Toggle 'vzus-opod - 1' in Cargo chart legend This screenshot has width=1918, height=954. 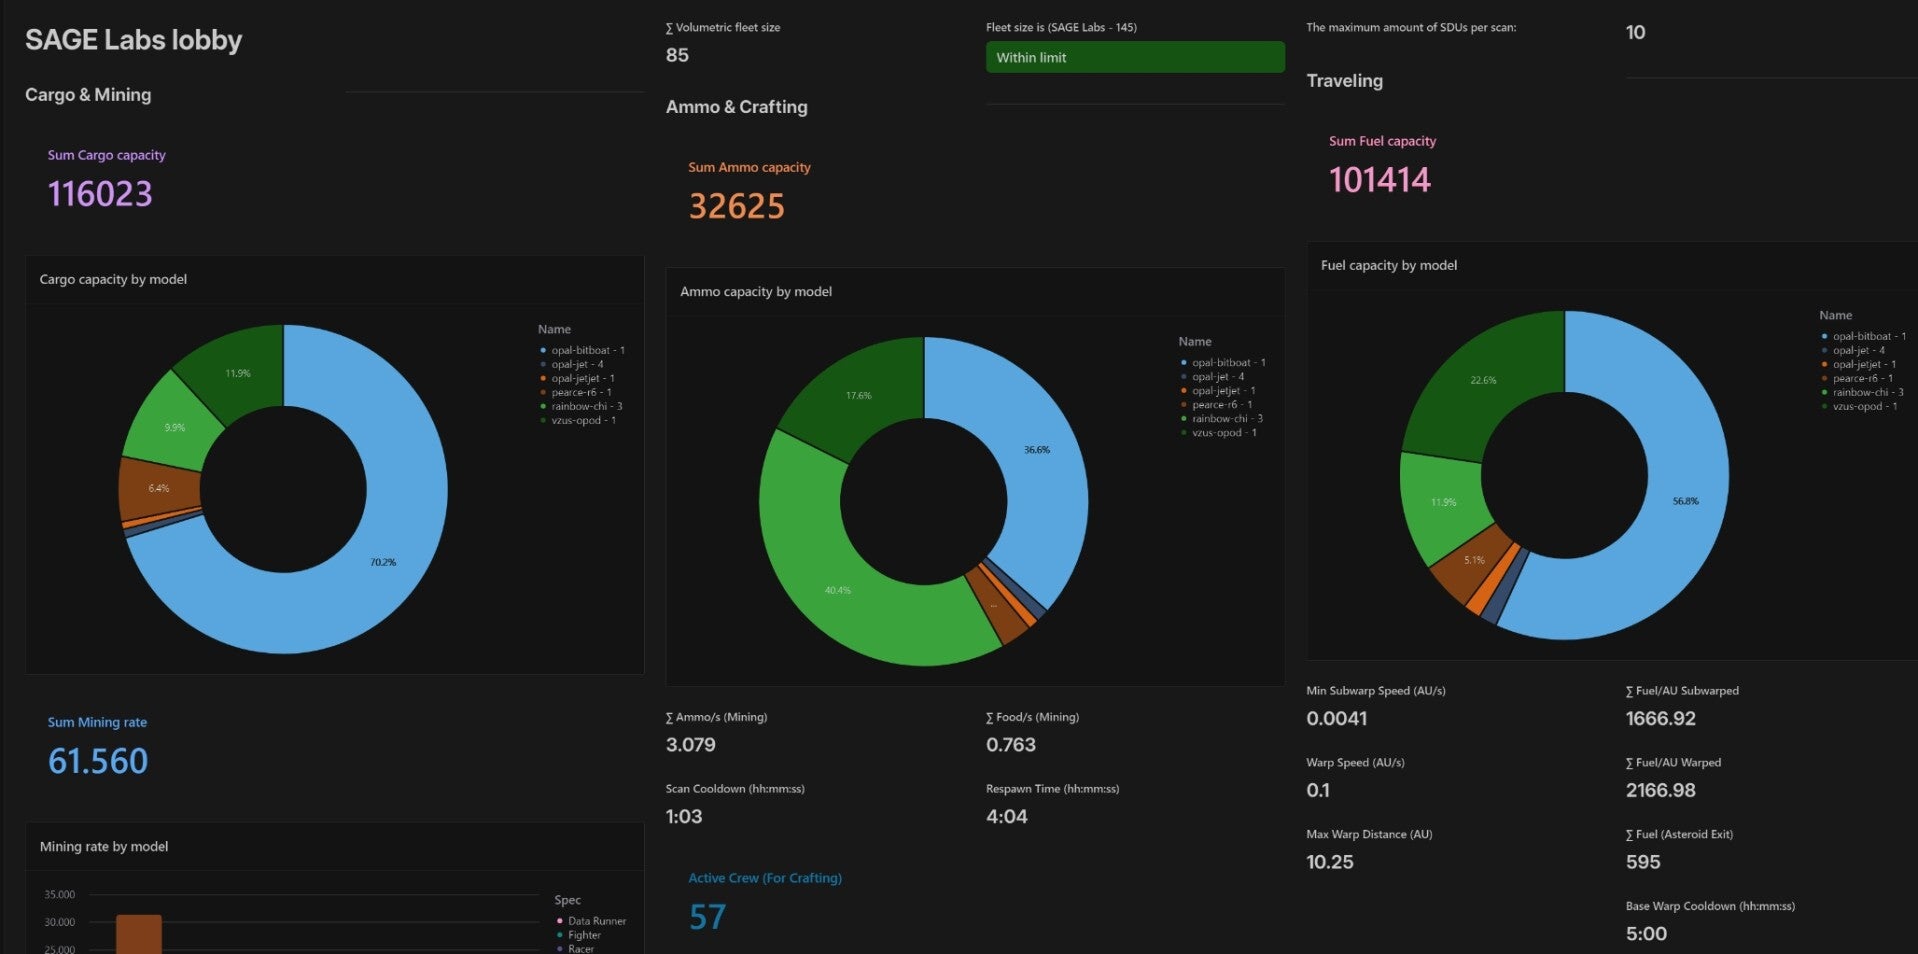(x=578, y=421)
